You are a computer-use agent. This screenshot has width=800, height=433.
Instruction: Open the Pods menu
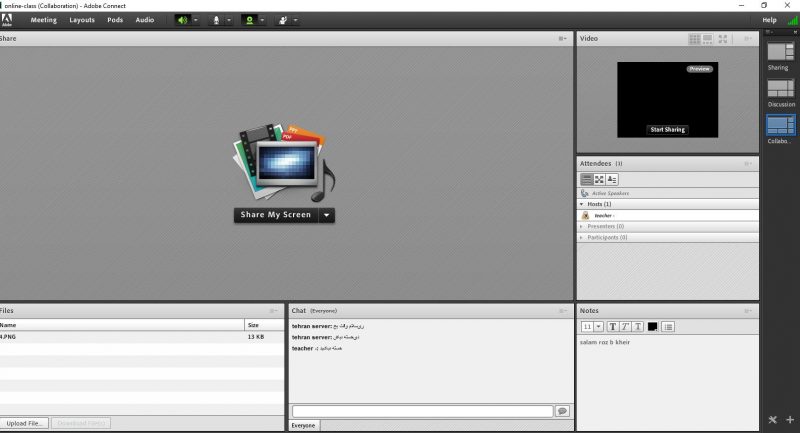click(115, 20)
